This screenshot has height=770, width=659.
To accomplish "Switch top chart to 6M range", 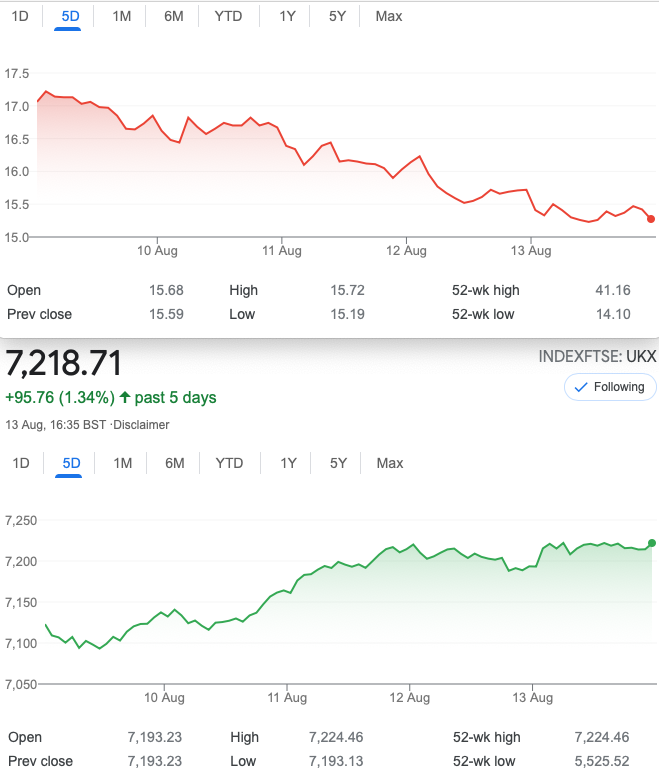I will click(174, 16).
